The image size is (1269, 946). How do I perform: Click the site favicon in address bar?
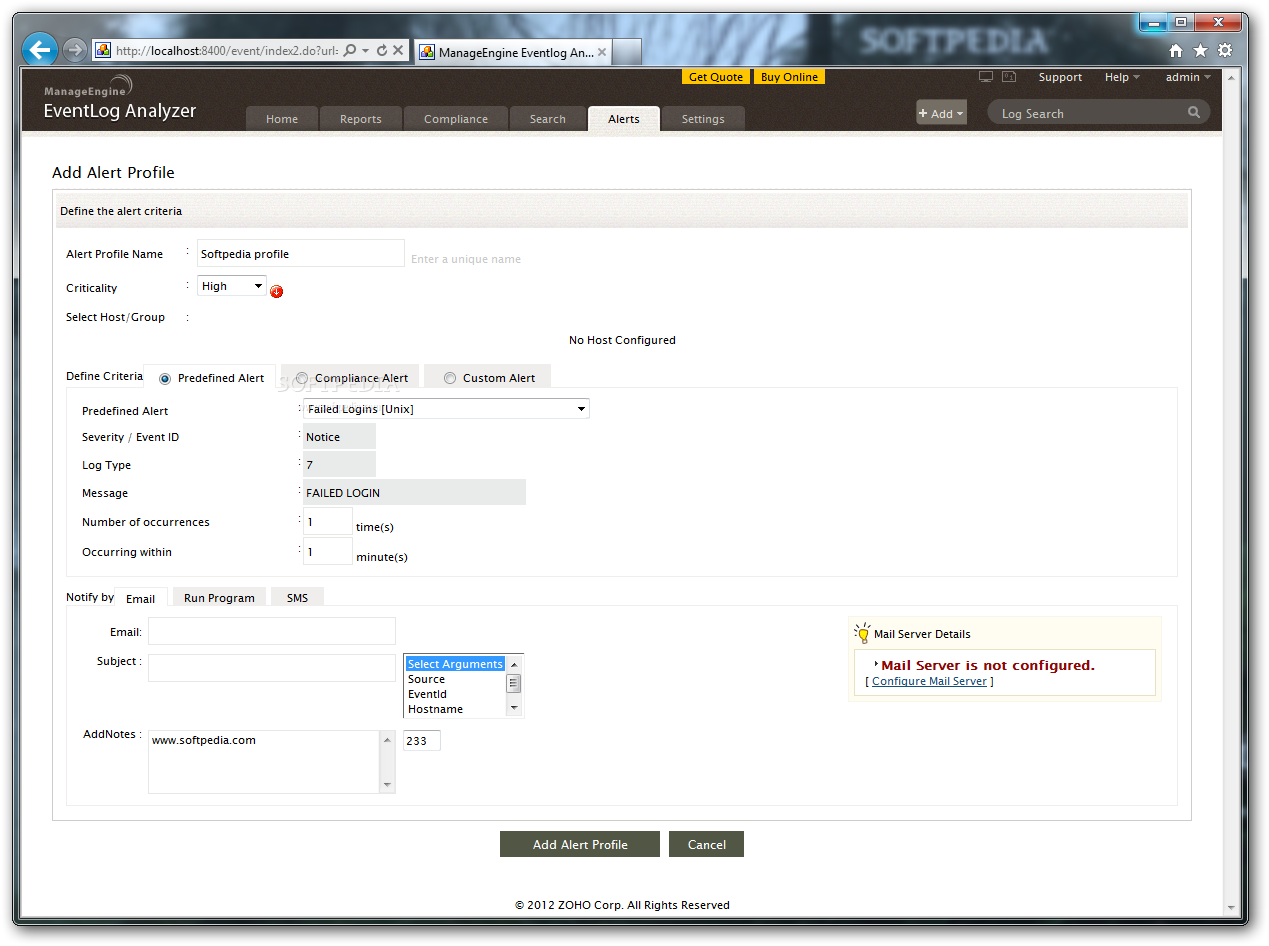pos(103,50)
